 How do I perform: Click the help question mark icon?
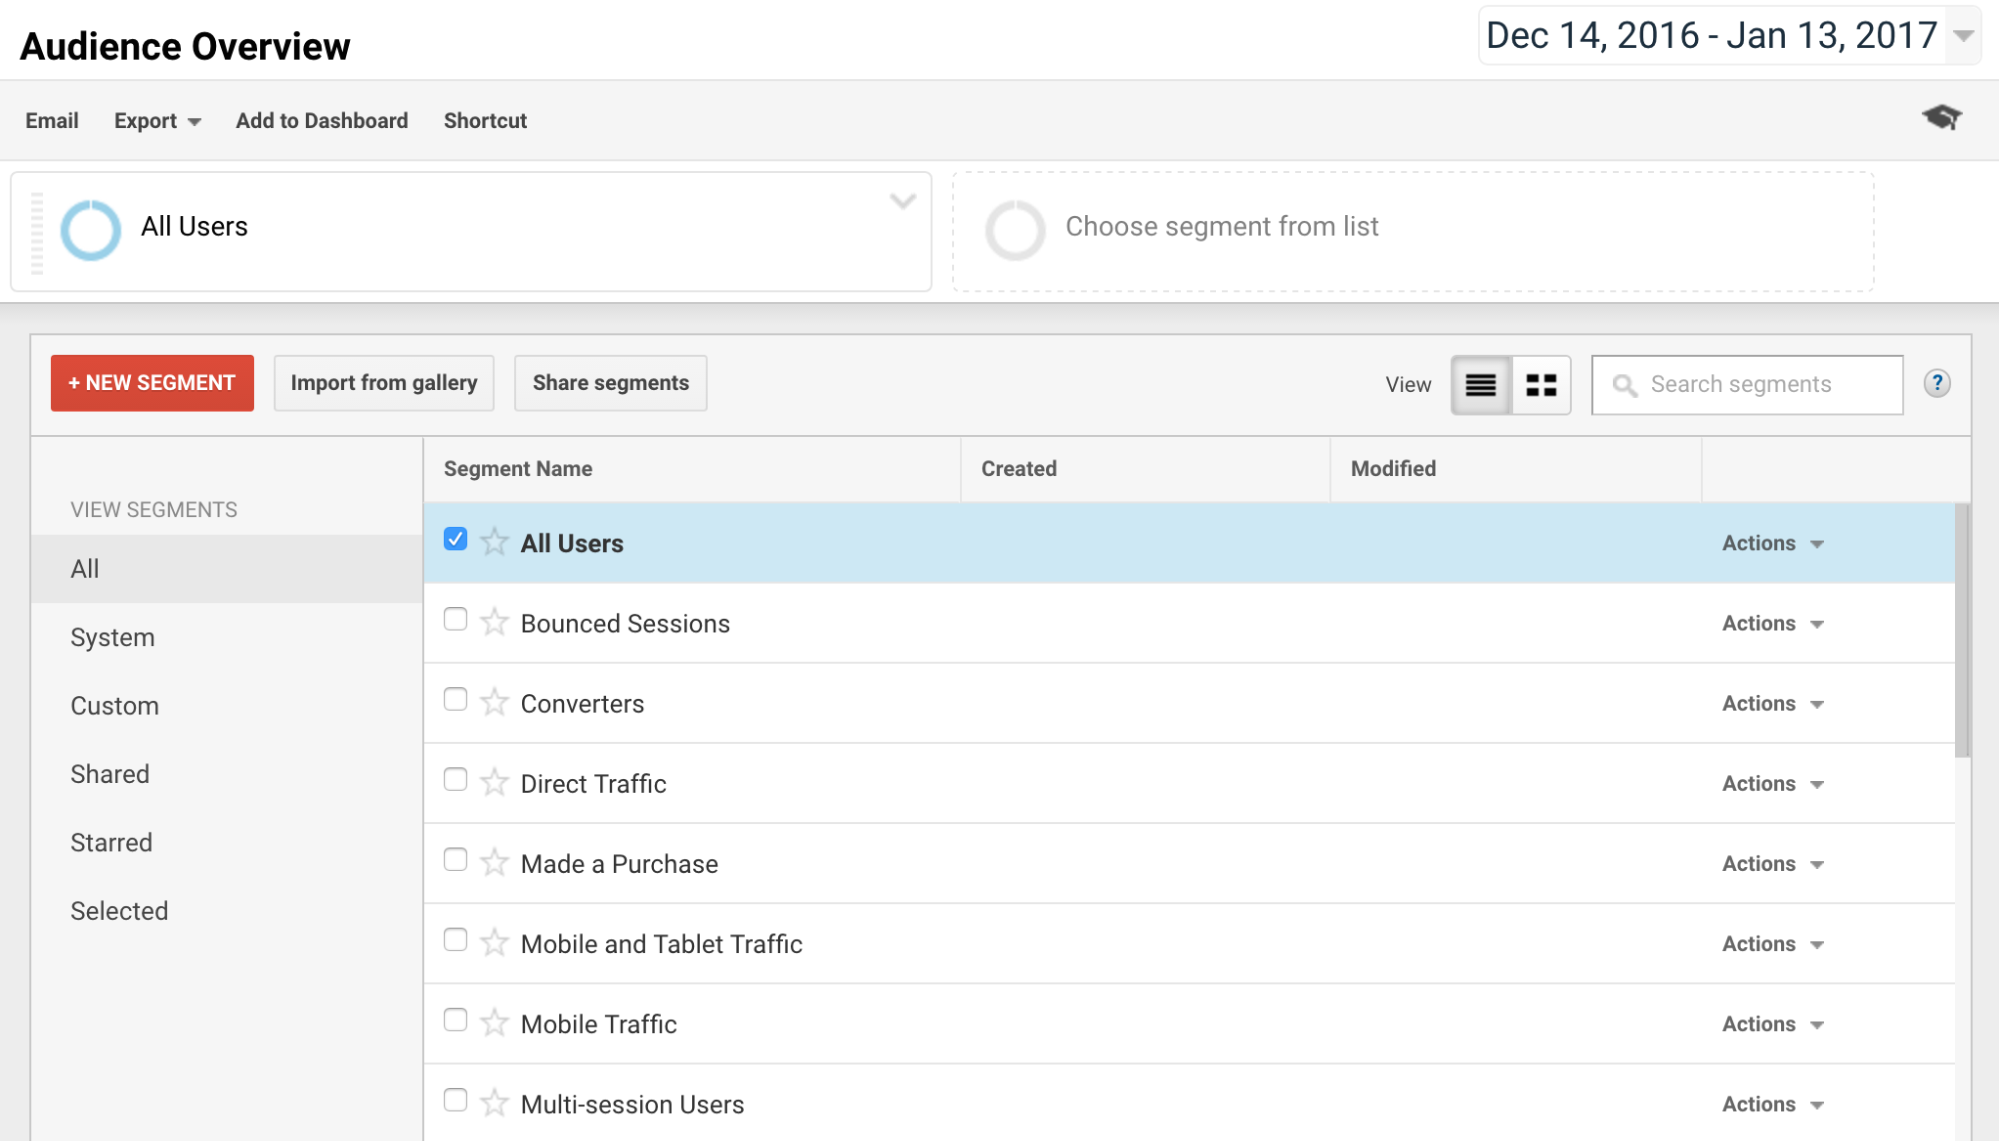click(x=1936, y=384)
